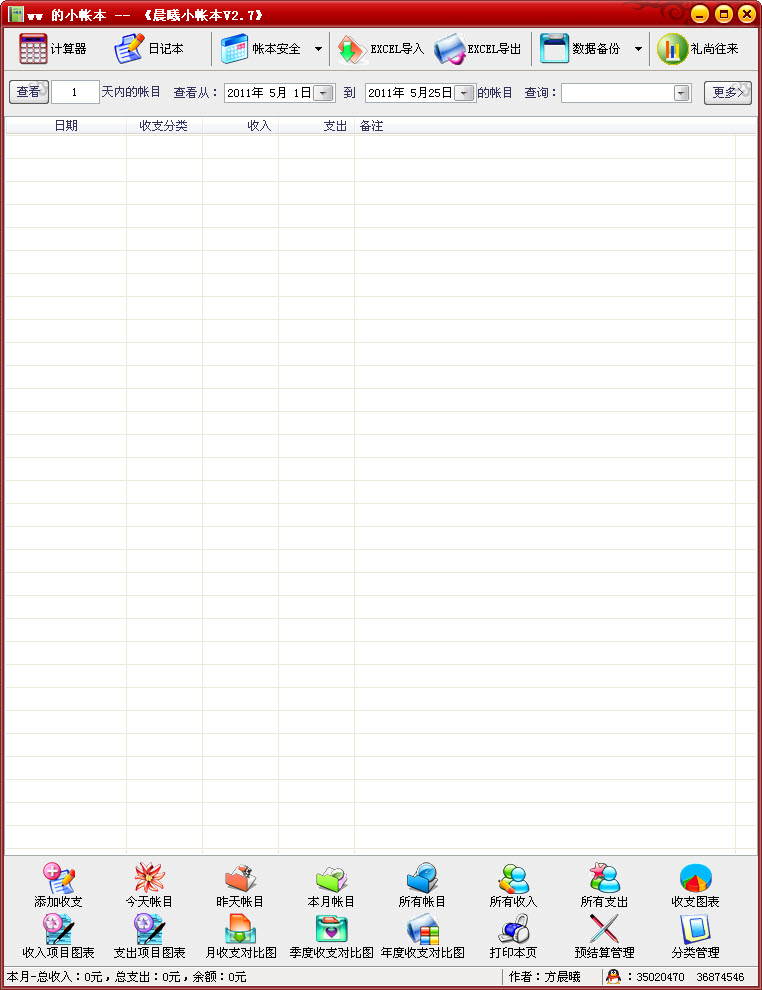Open the end date picker dropdown
Viewport: 762px width, 990px height.
pos(465,93)
